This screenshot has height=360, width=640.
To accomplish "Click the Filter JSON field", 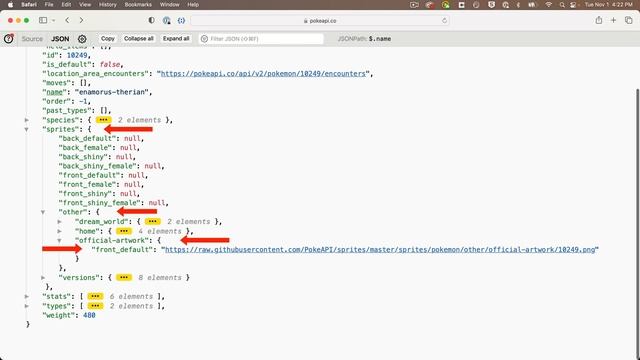I will click(x=261, y=39).
